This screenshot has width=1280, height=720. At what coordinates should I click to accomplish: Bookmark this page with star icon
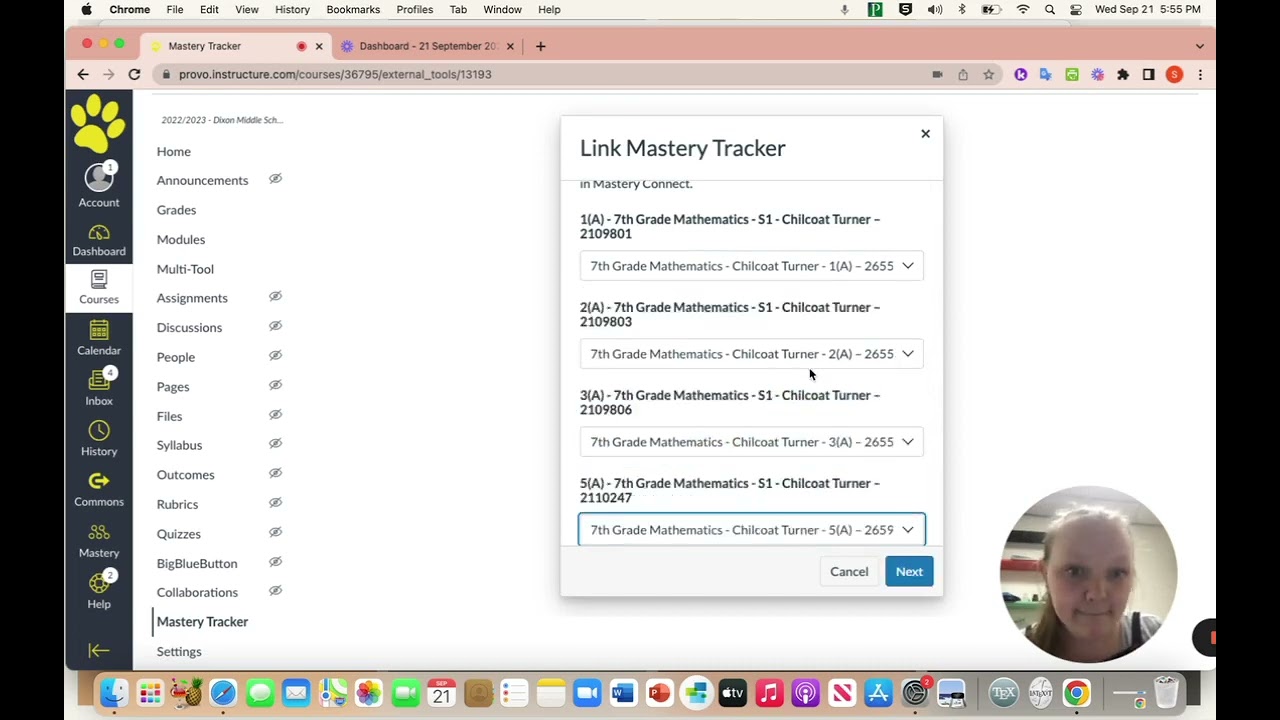point(988,74)
